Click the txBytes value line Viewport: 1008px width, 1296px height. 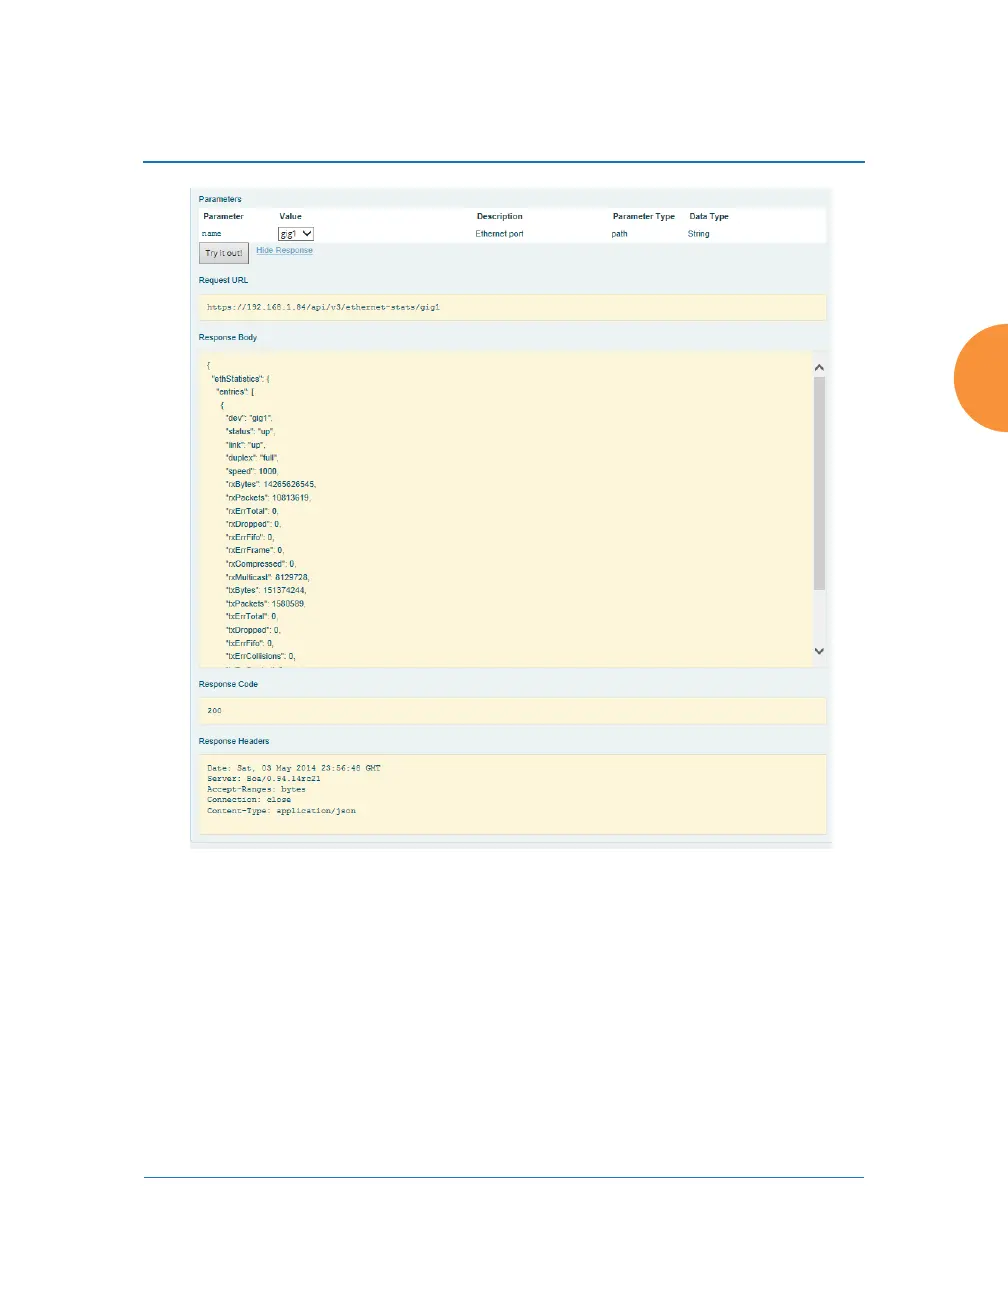[266, 590]
